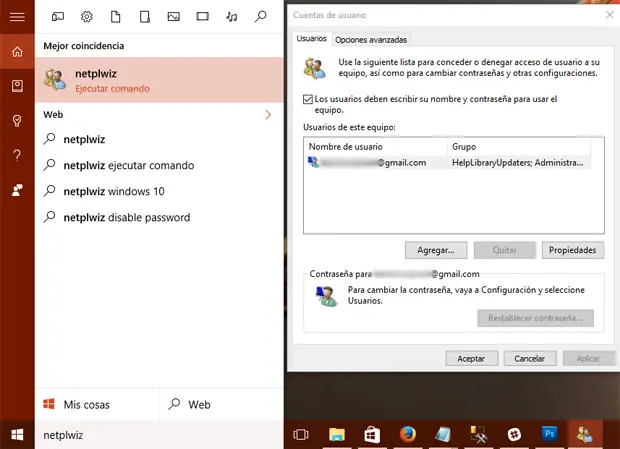This screenshot has width=620, height=449.
Task: Select the Home icon in Cortana sidebar
Action: [17, 51]
